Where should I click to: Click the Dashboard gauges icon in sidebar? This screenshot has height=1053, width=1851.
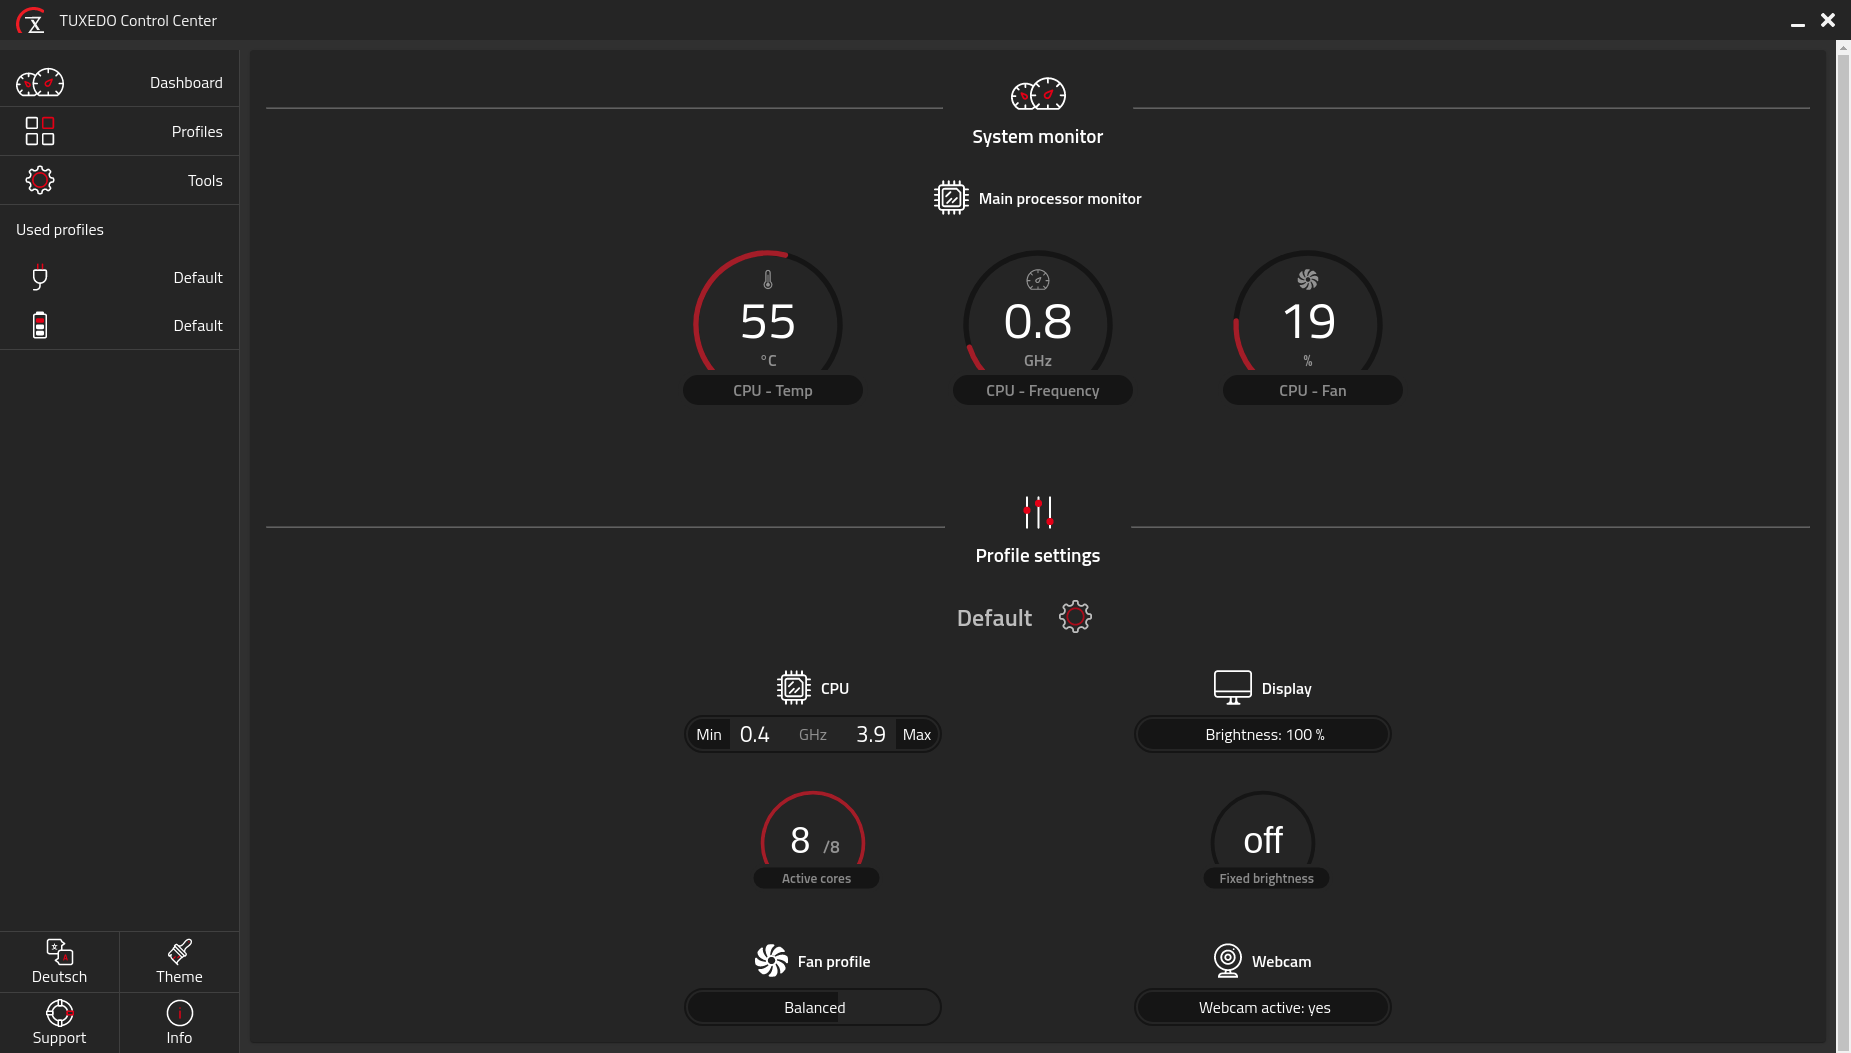tap(40, 82)
